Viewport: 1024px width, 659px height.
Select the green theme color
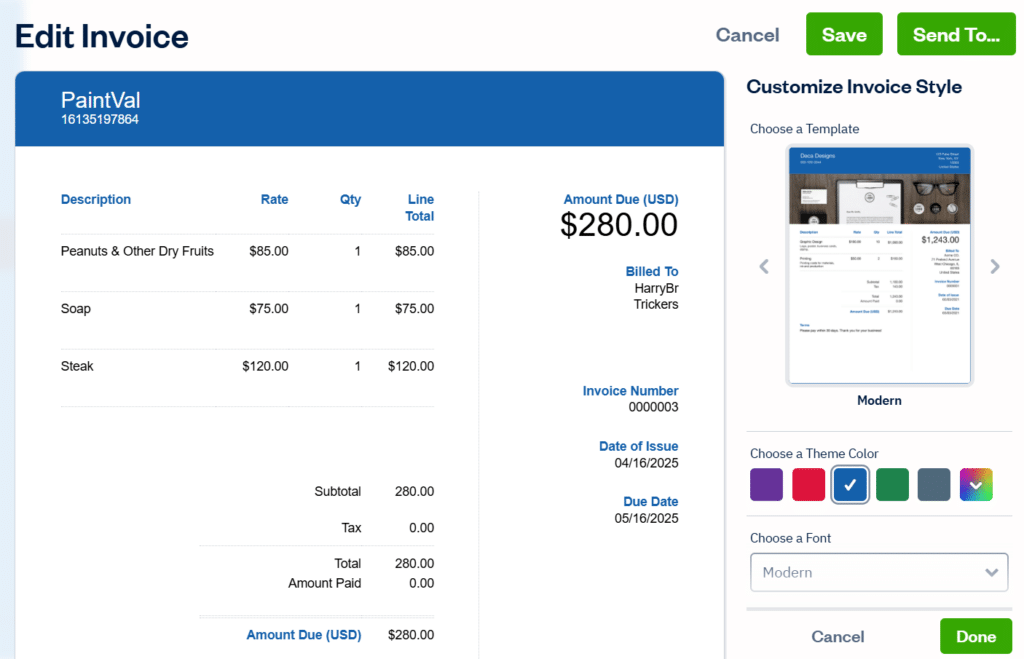[892, 484]
